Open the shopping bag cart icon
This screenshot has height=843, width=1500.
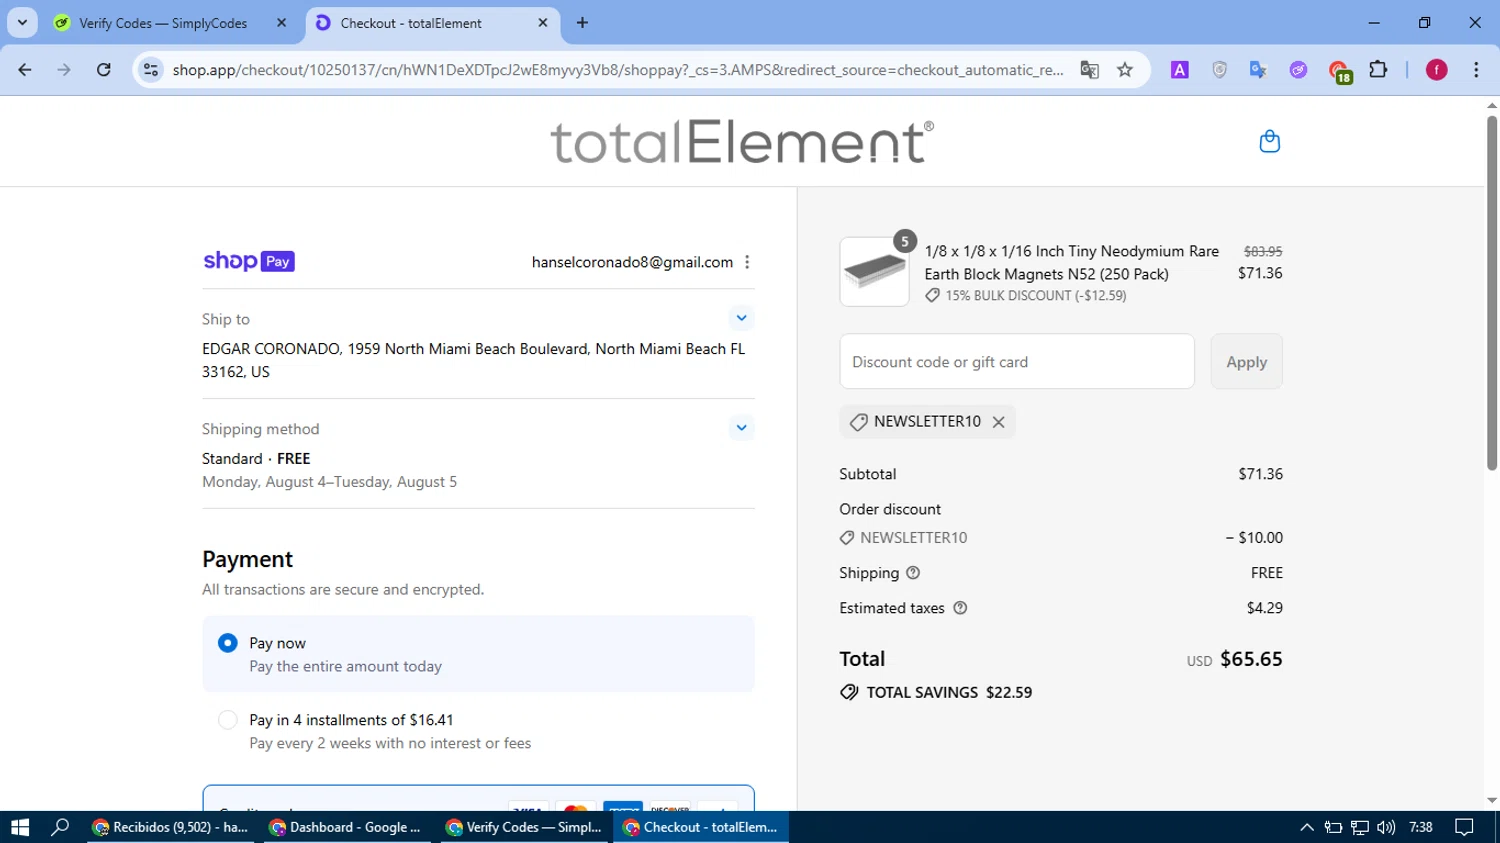pos(1269,141)
